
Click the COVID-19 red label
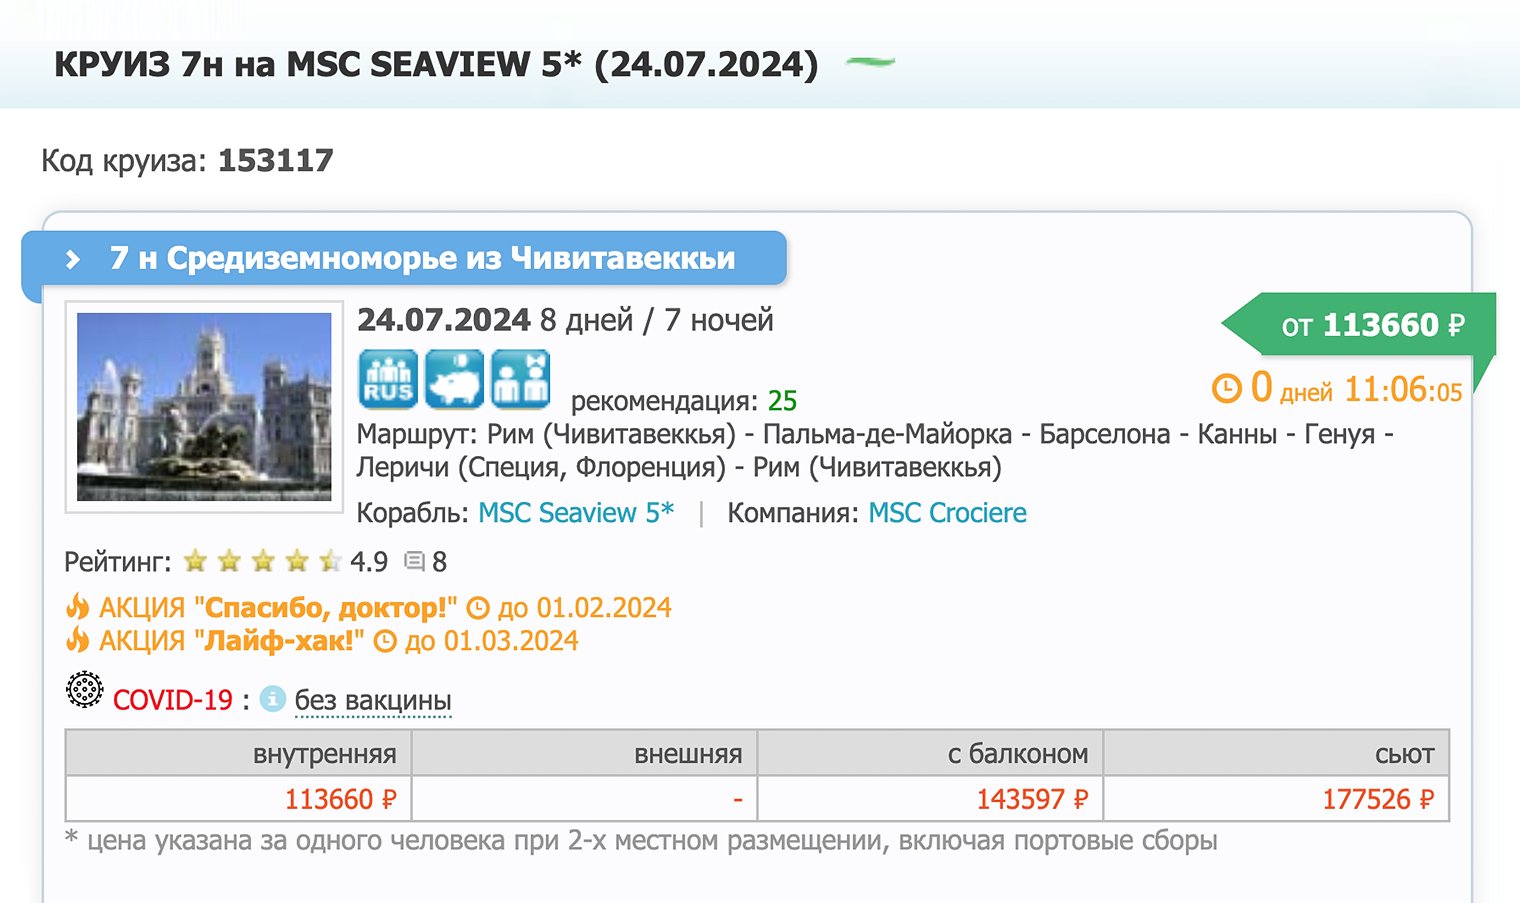[x=172, y=700]
